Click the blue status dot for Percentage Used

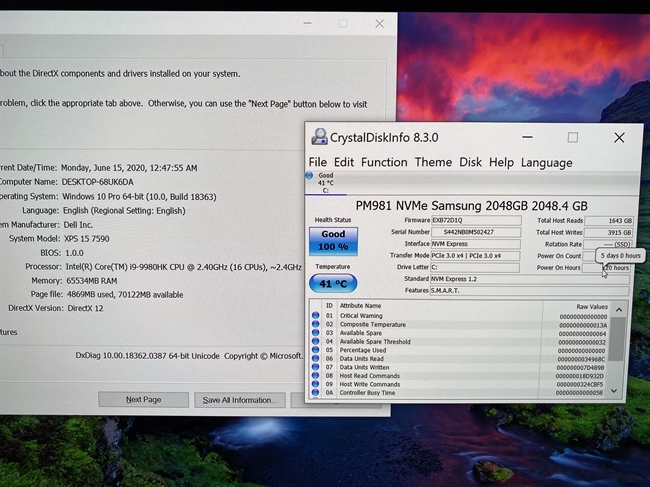click(316, 350)
